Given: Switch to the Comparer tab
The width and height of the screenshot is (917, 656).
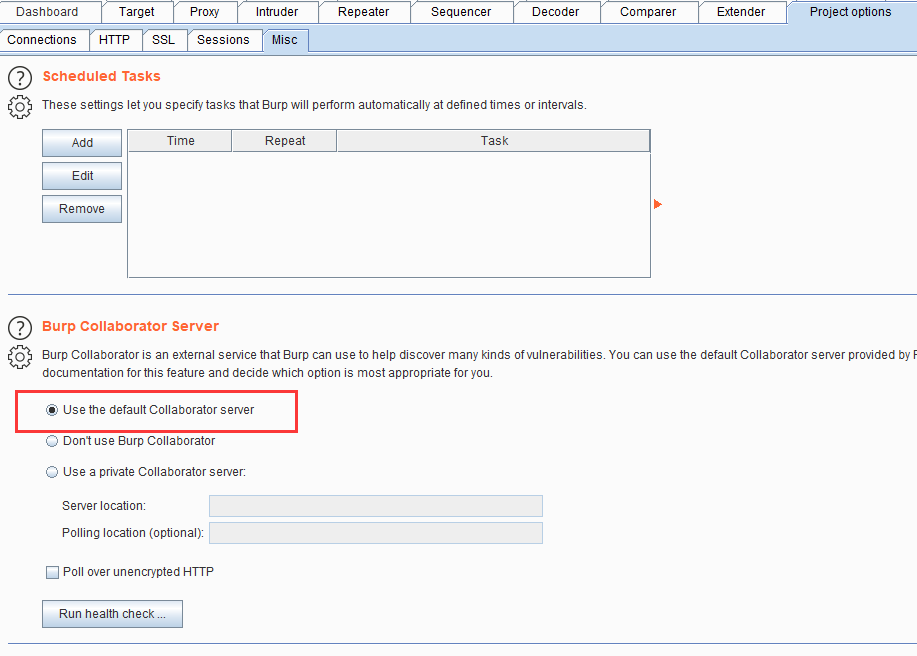Looking at the screenshot, I should [x=648, y=12].
